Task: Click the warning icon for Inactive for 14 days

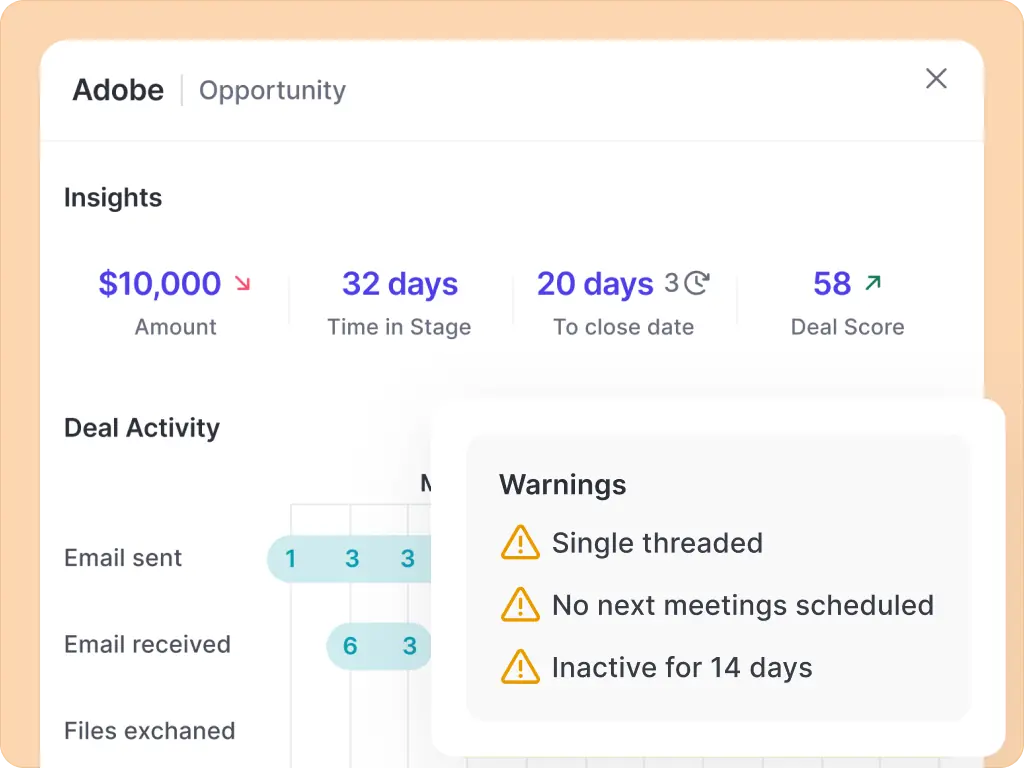Action: [x=520, y=667]
